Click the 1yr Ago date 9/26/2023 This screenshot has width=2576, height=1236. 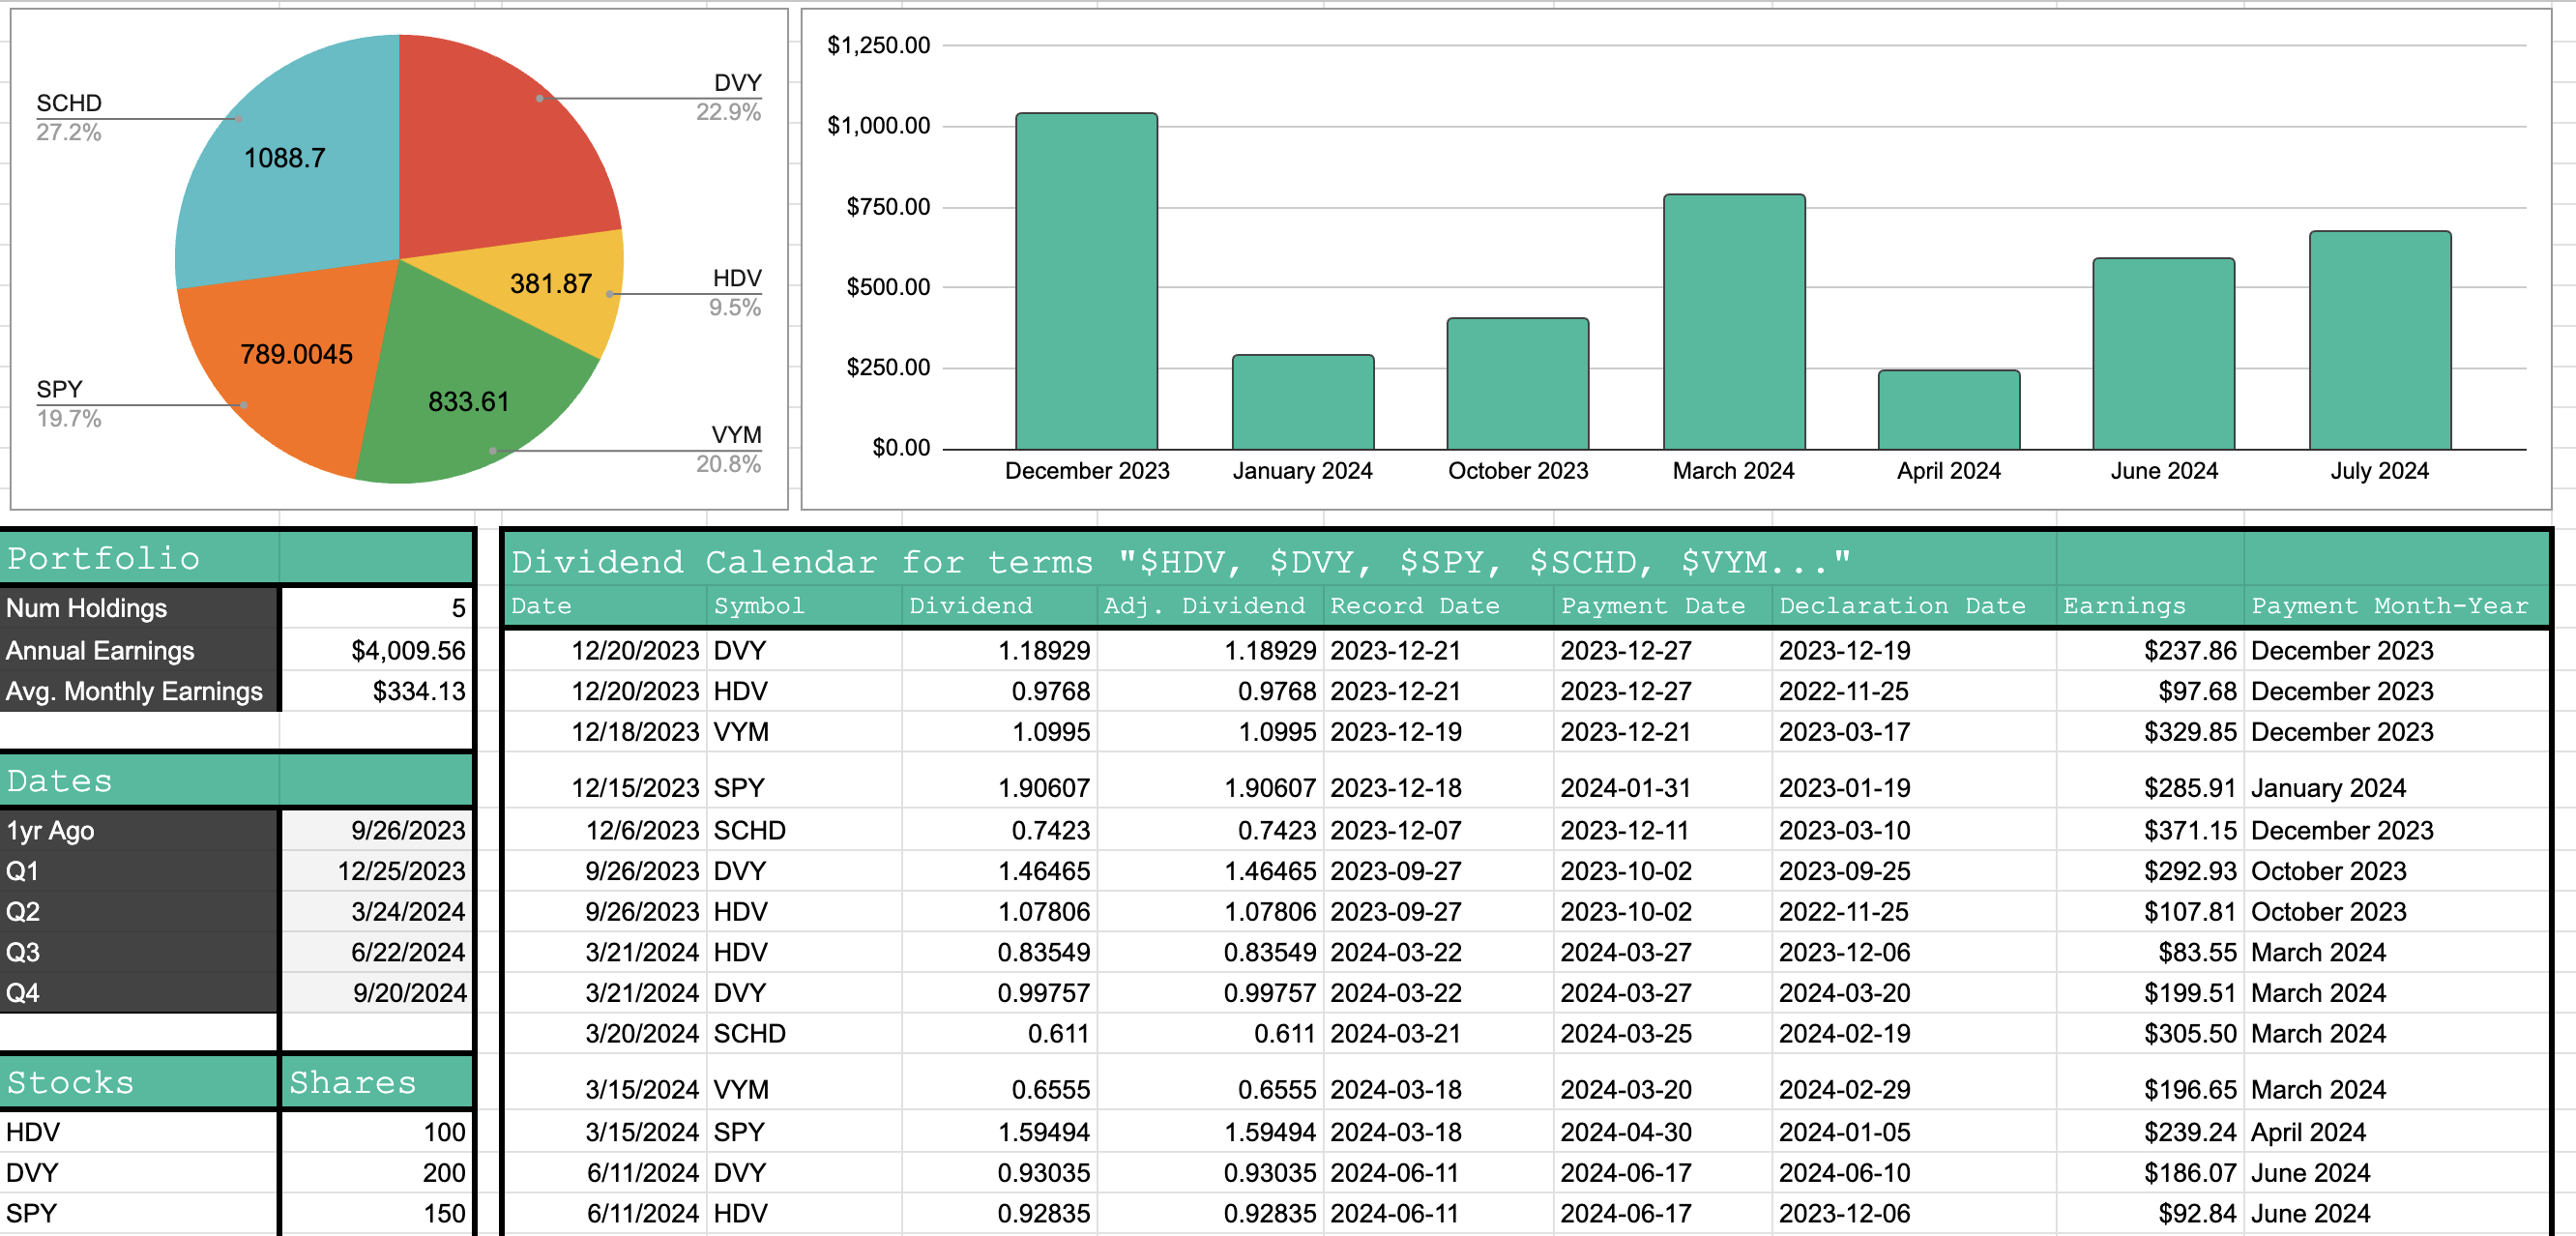coord(376,830)
